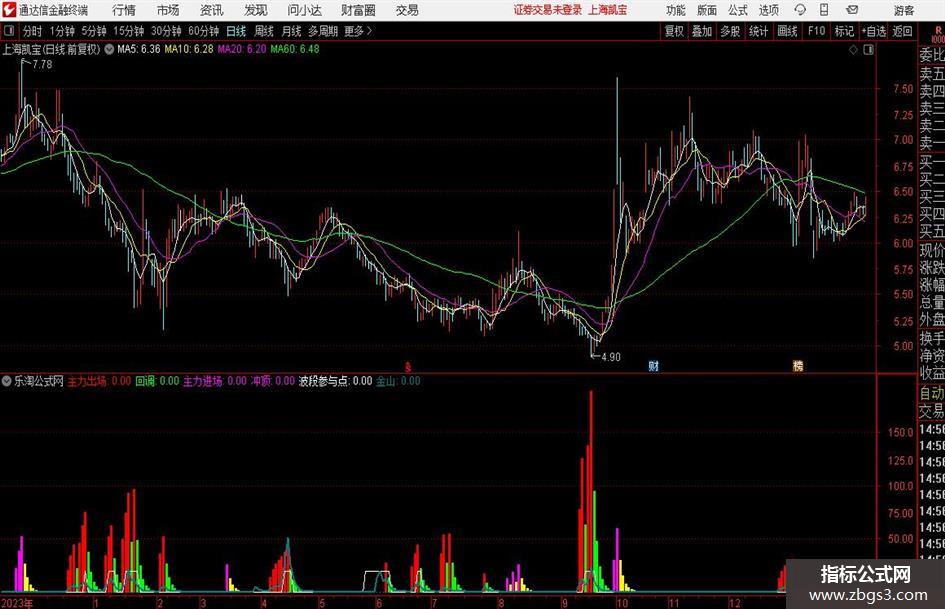Click the MA10: 6.28 indicator label
Screen dimensions: 945x609
pyautogui.click(x=189, y=49)
